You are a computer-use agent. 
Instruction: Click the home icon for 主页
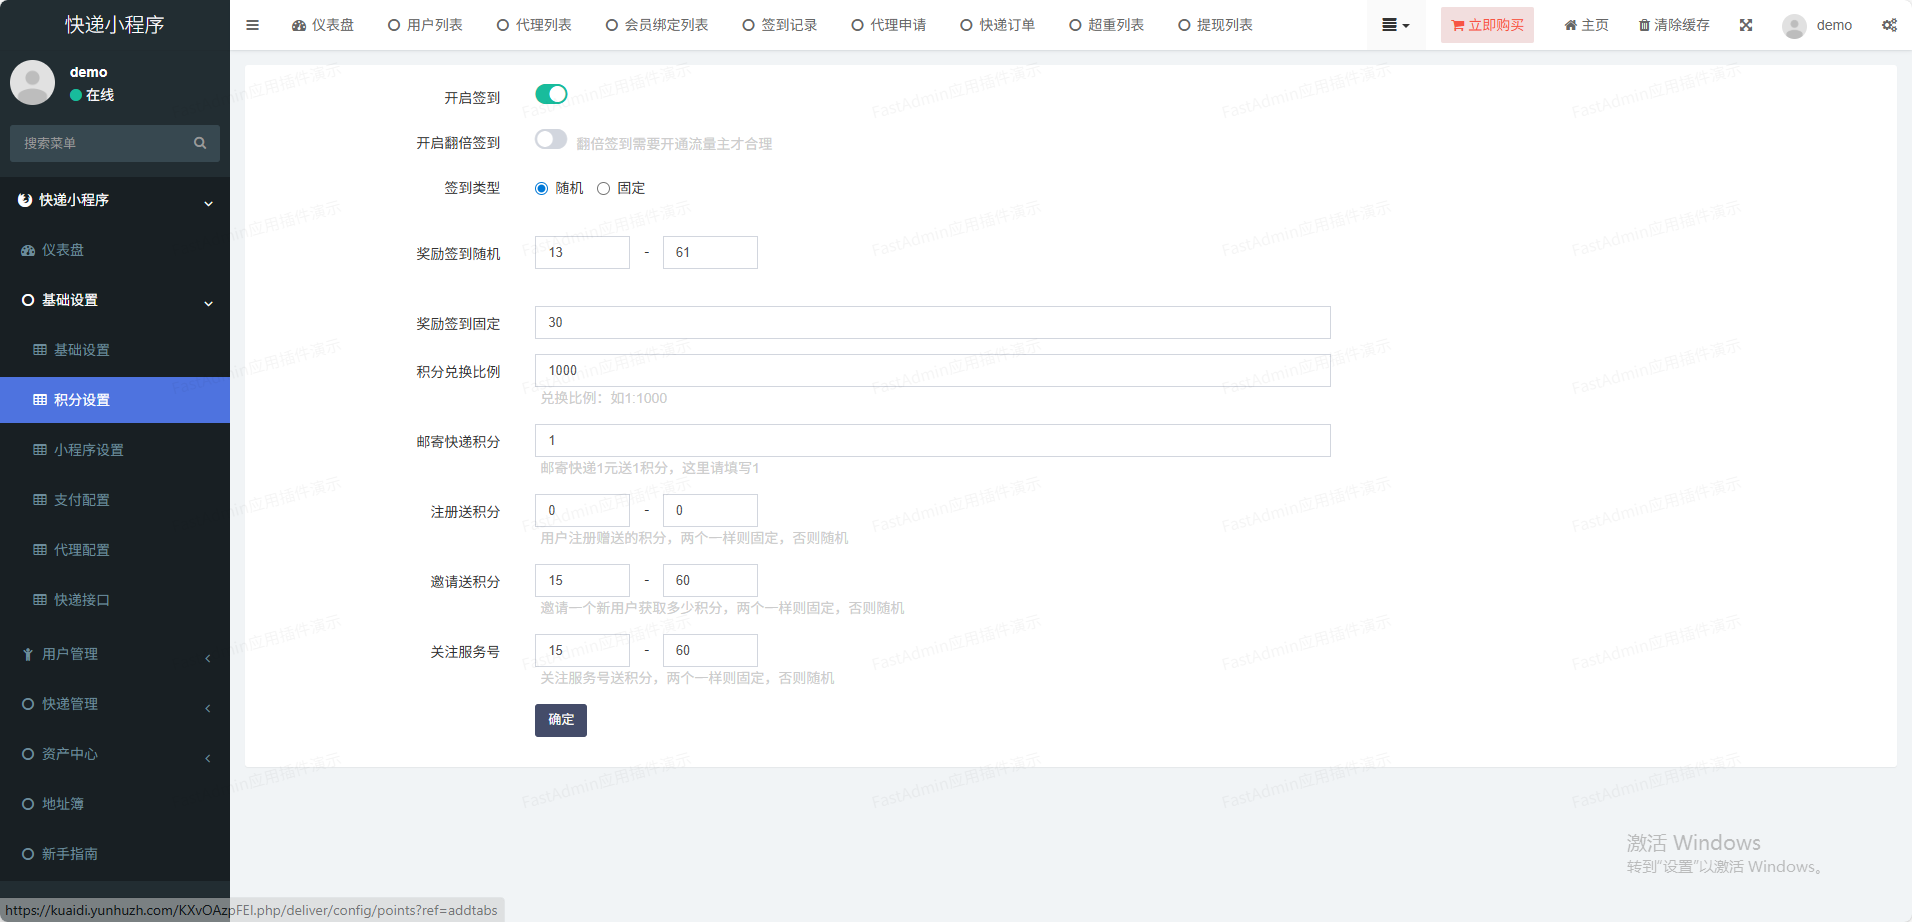[1570, 25]
